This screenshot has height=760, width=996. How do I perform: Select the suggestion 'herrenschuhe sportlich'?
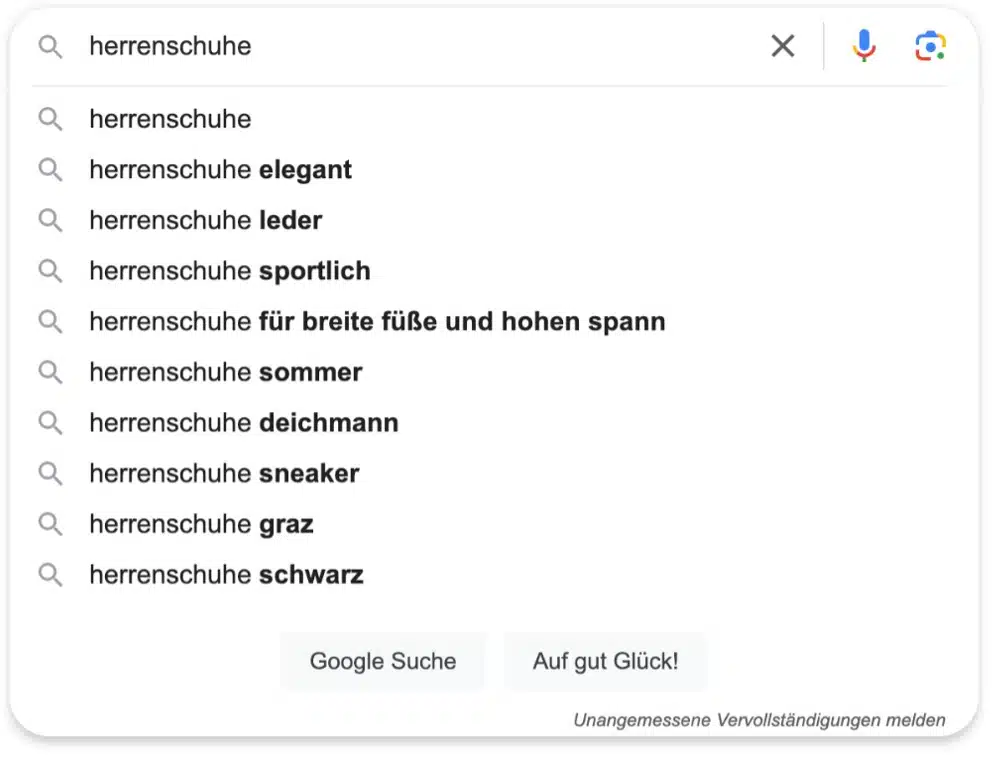pyautogui.click(x=230, y=270)
